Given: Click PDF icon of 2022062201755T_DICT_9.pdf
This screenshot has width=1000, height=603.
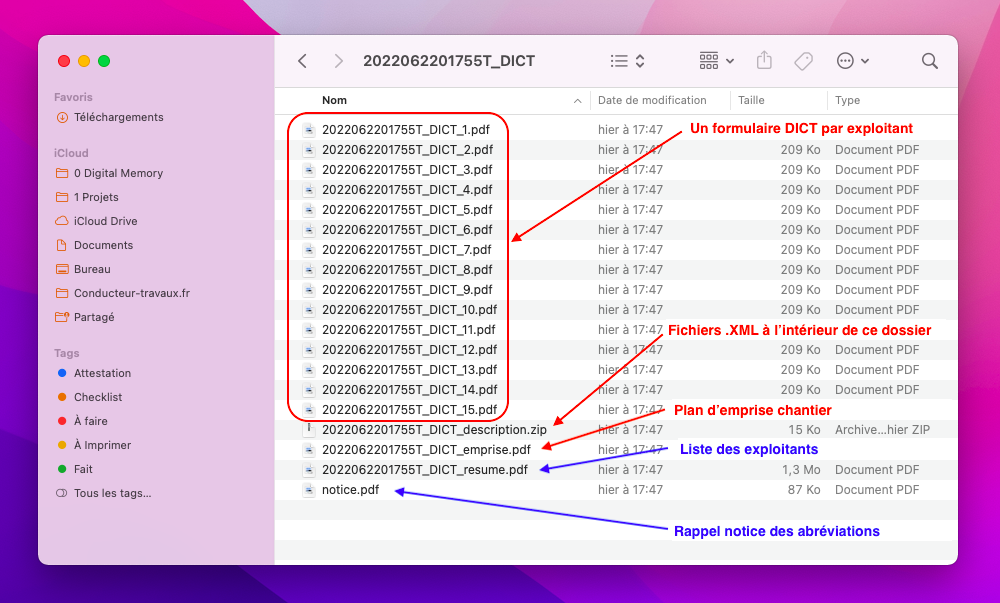Looking at the screenshot, I should point(309,289).
